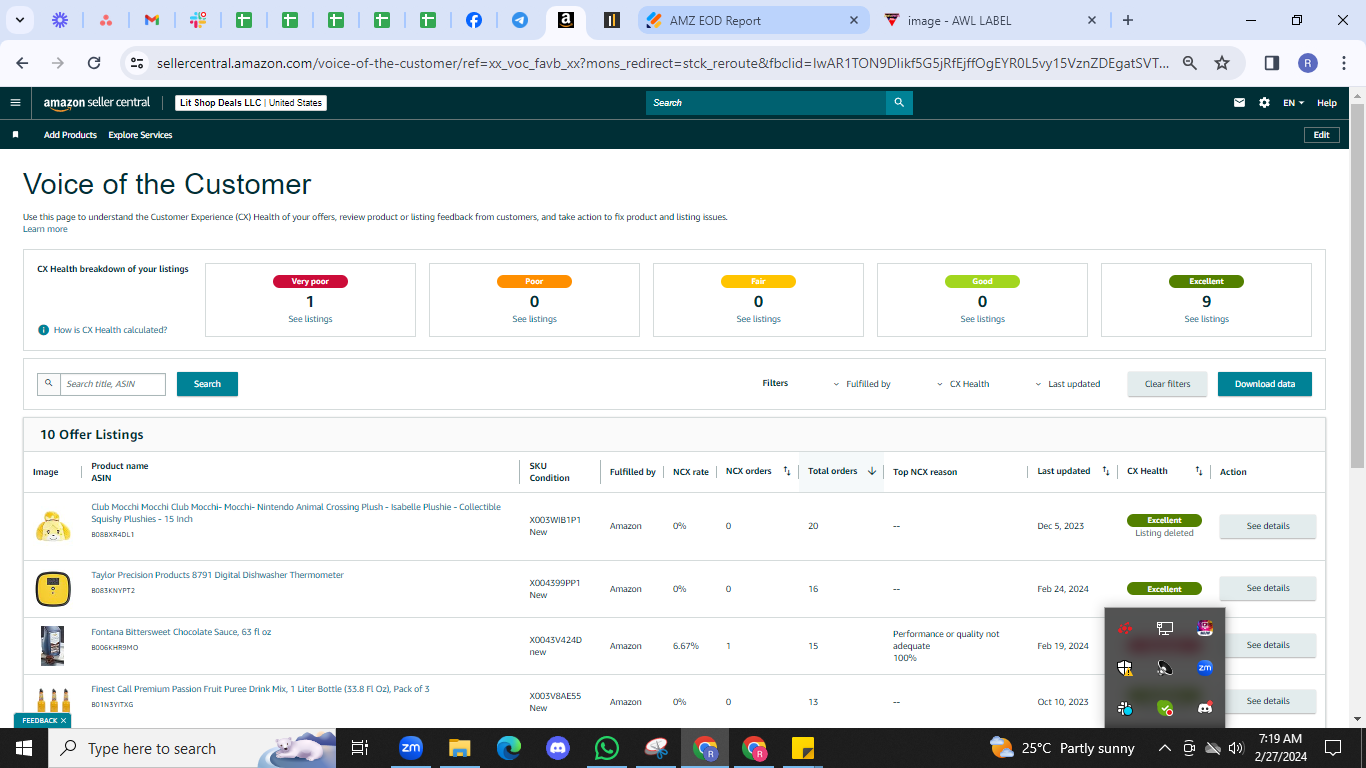See listings under Poor
The width and height of the screenshot is (1366, 768).
tap(534, 319)
